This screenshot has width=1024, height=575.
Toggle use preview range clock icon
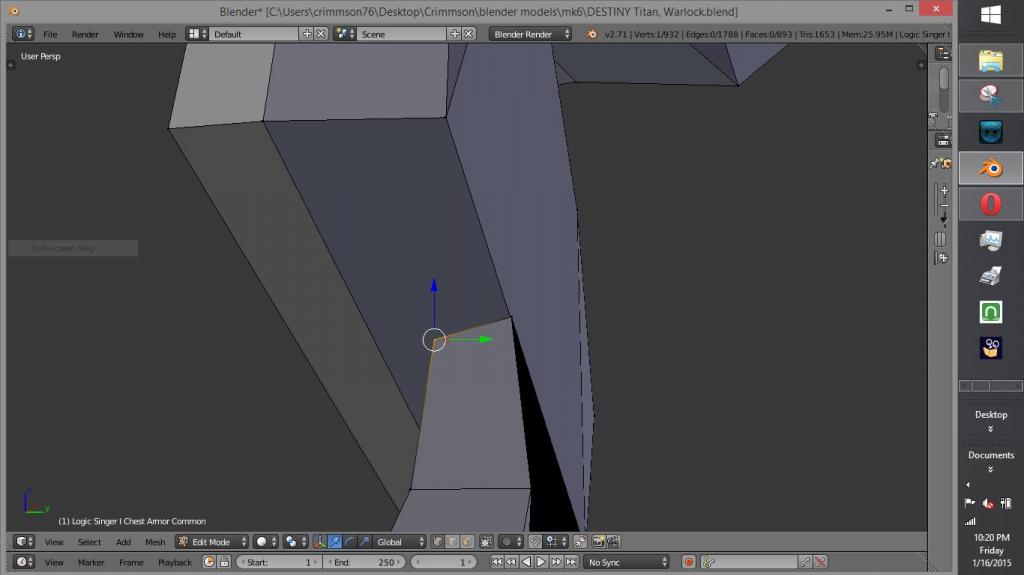[x=209, y=562]
